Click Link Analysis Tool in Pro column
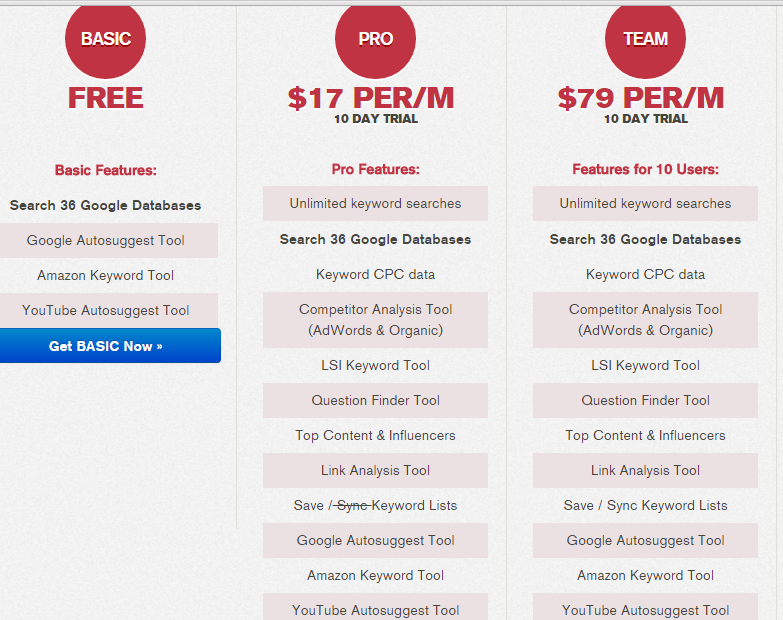The image size is (783, 620). 375,470
